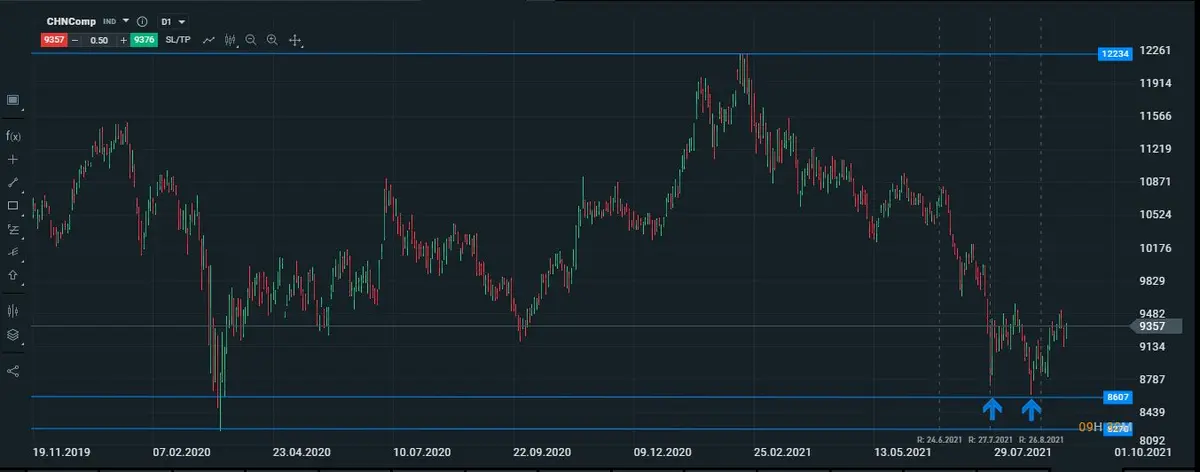Select the arrow drawing tool in sidebar
The image size is (1200, 472).
(13, 275)
